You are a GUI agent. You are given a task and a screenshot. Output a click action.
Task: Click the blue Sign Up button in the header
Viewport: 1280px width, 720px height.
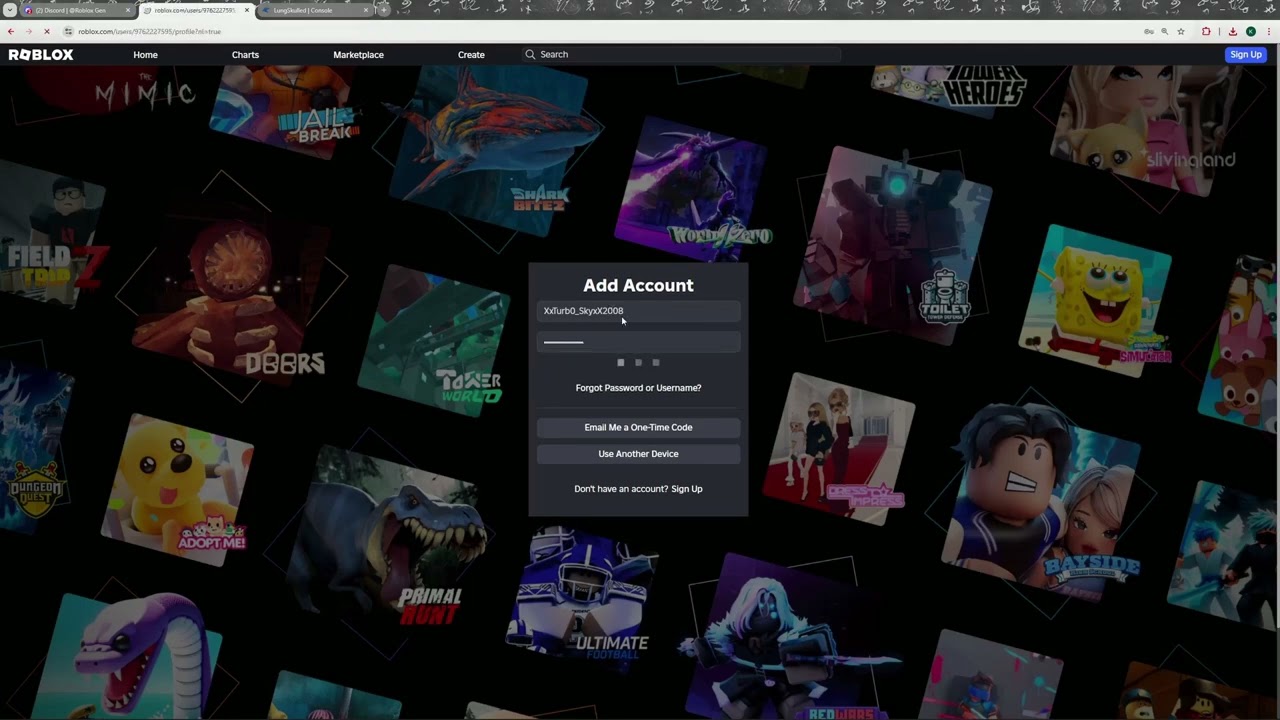(x=1246, y=55)
